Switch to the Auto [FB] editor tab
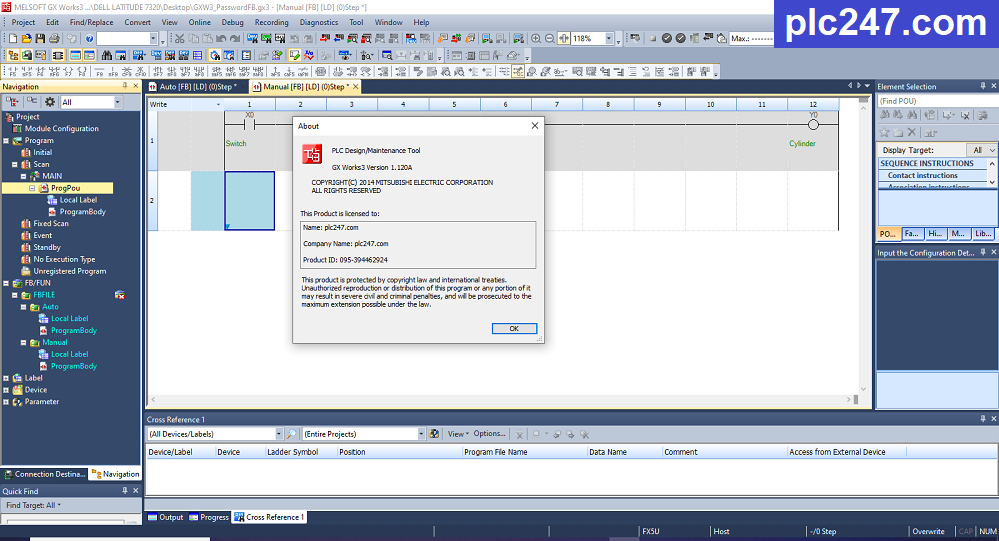 click(196, 87)
